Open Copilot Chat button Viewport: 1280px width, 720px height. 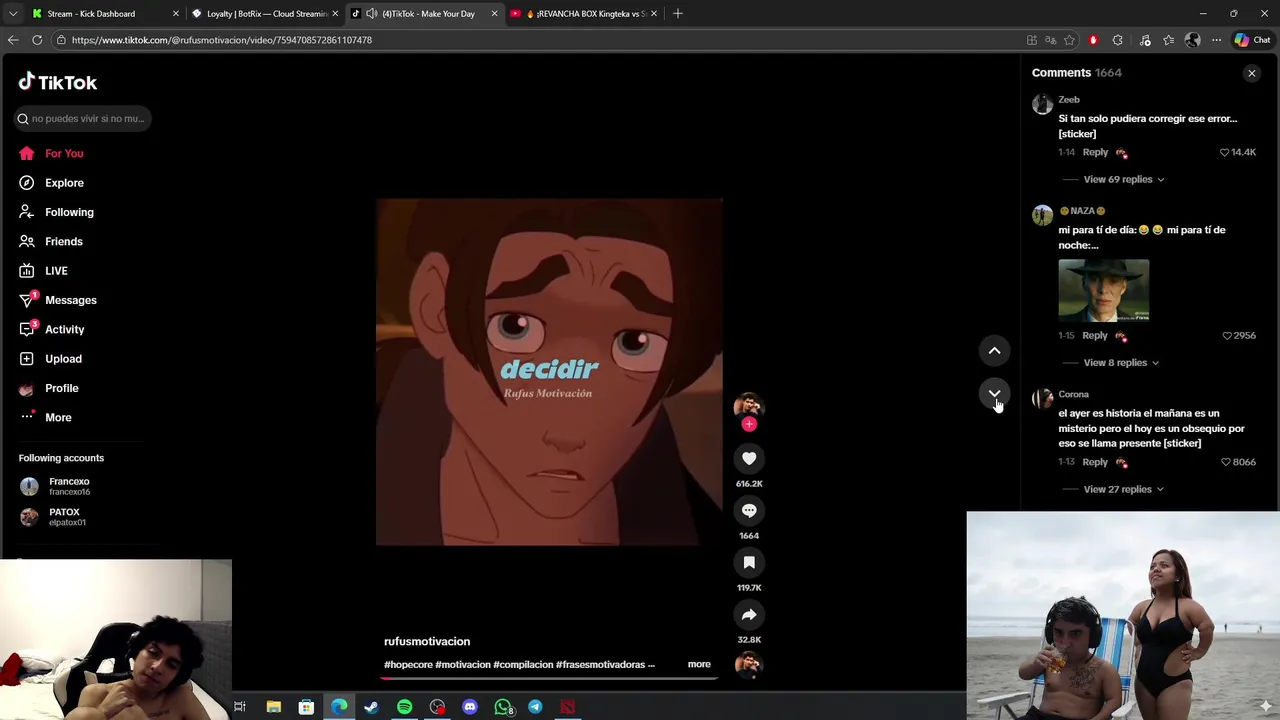point(1252,40)
